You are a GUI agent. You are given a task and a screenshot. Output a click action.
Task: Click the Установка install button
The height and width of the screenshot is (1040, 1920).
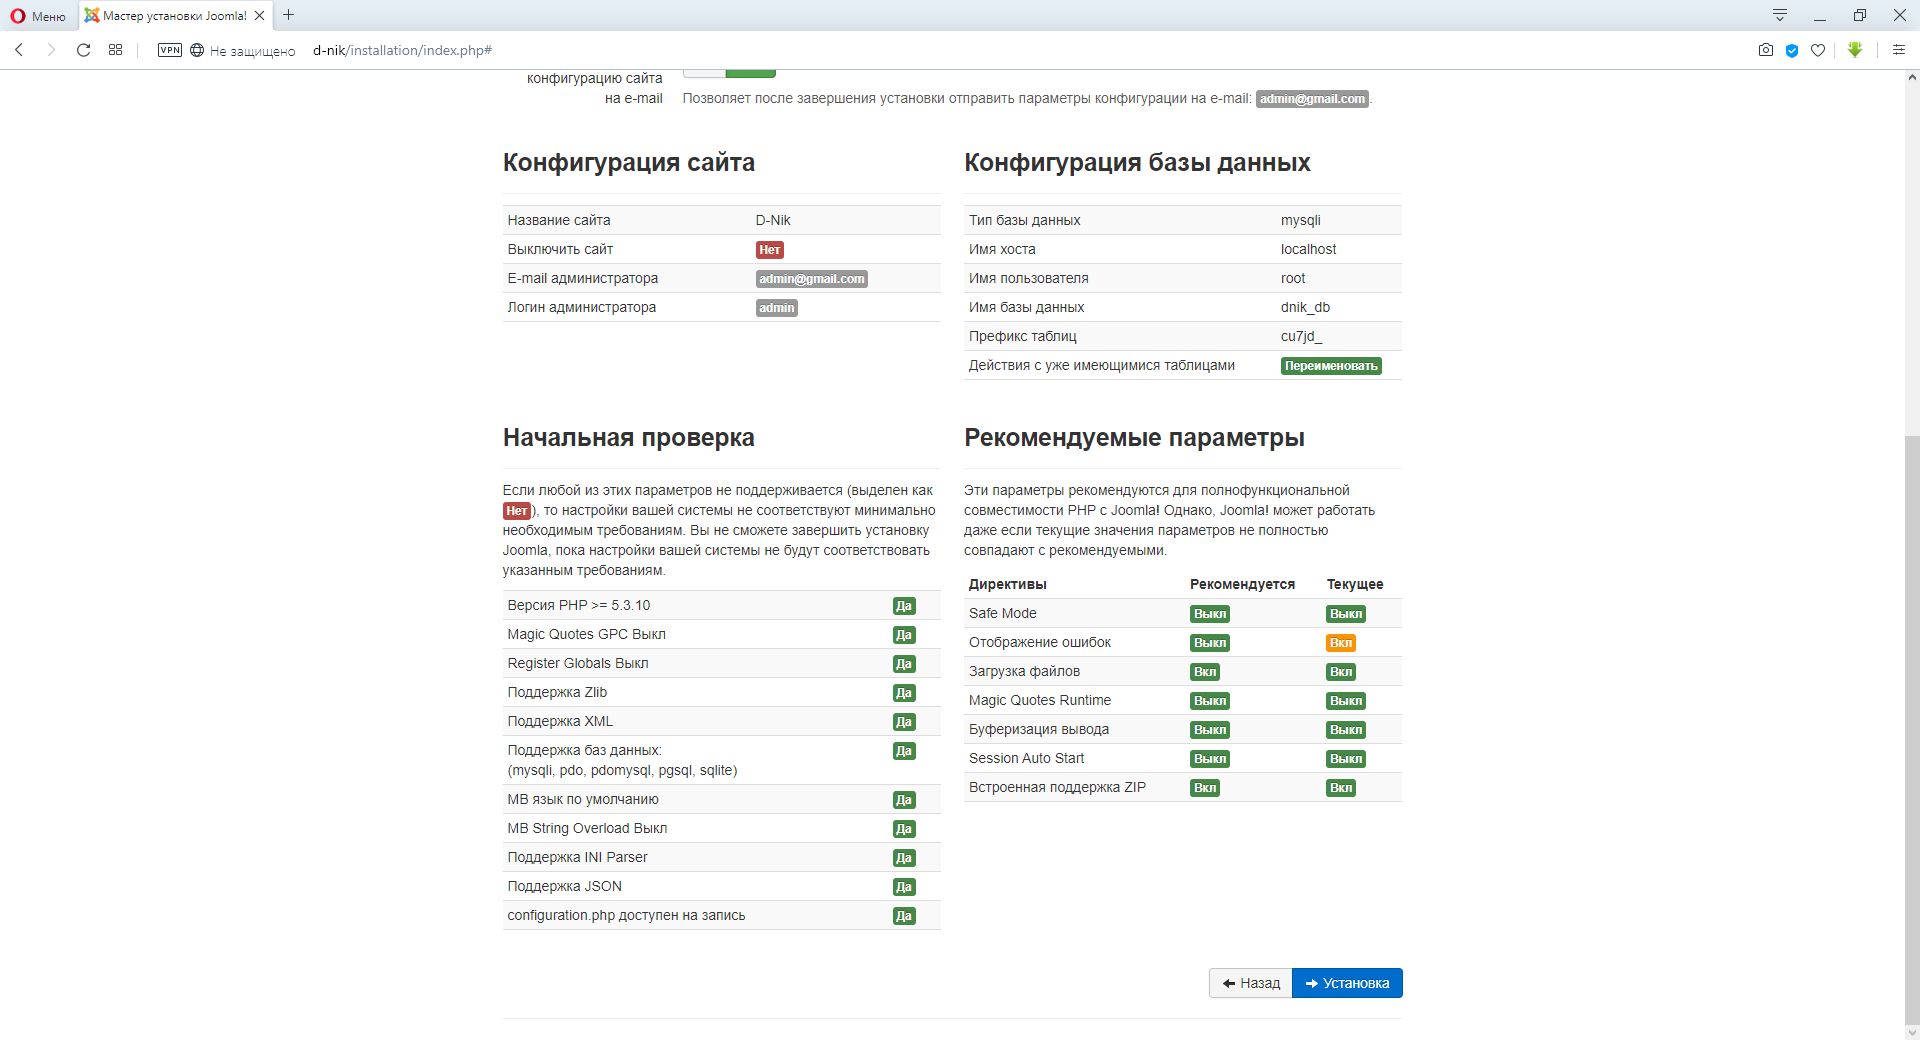(1347, 983)
